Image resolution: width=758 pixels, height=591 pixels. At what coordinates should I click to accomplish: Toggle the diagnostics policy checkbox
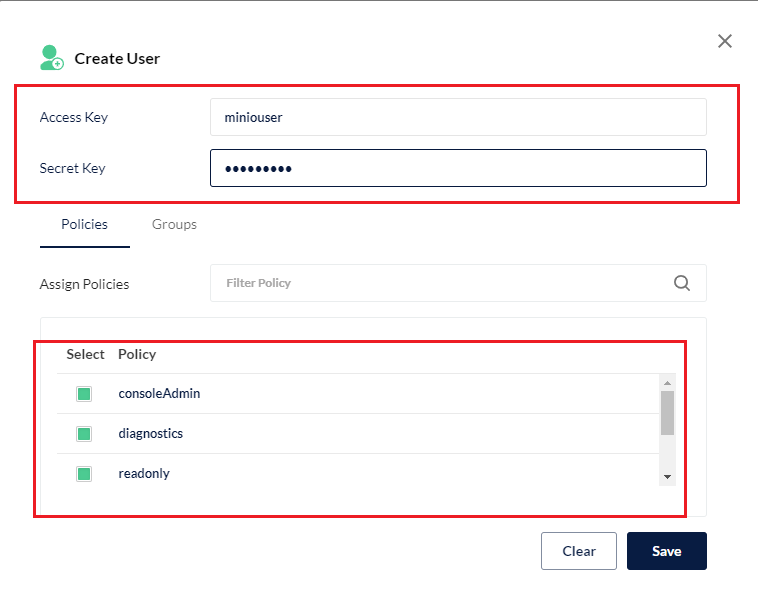(84, 434)
